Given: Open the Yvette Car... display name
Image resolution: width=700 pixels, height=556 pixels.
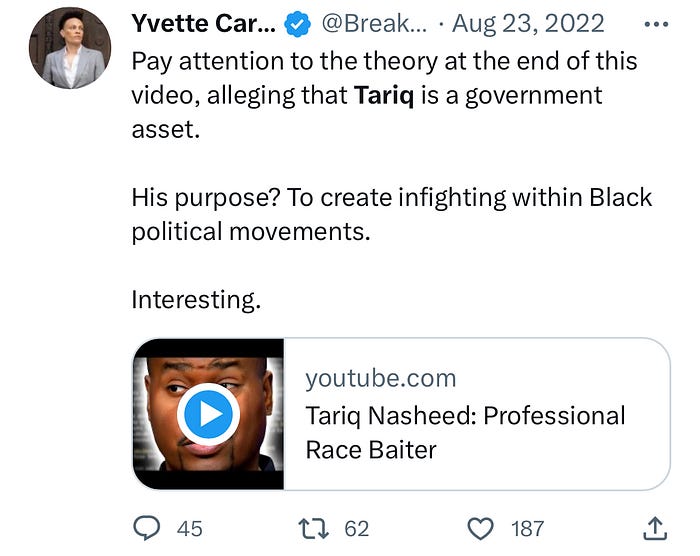Looking at the screenshot, I should tap(204, 23).
